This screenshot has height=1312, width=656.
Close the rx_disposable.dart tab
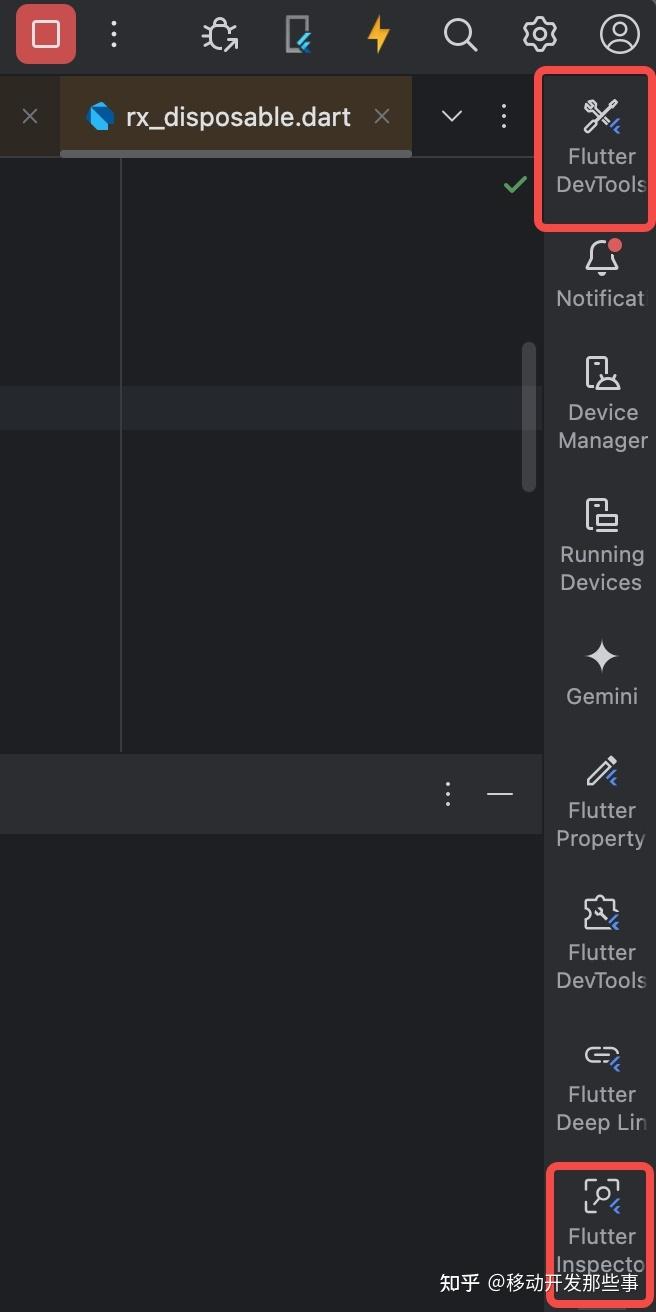coord(382,115)
